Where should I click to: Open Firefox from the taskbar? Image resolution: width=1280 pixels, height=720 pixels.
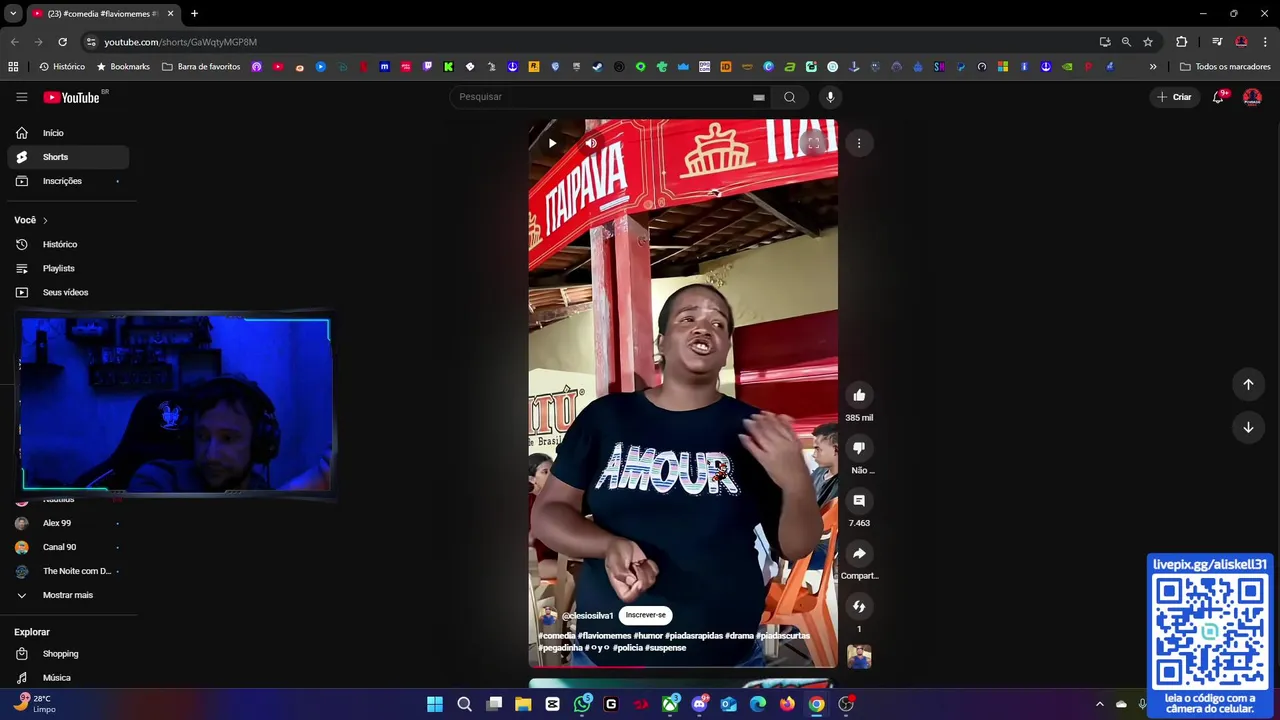(787, 704)
